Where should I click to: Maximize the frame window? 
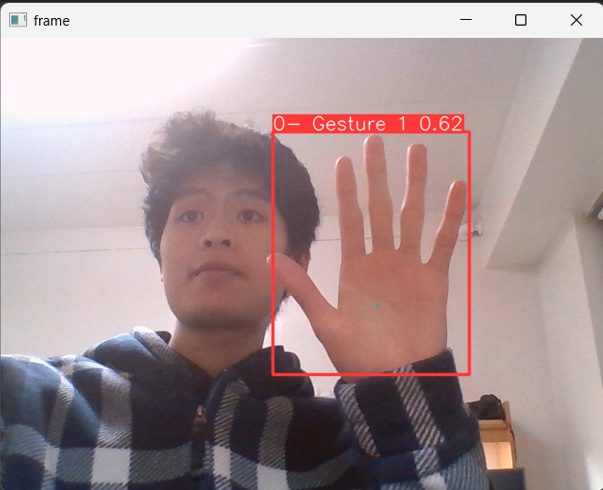point(520,20)
